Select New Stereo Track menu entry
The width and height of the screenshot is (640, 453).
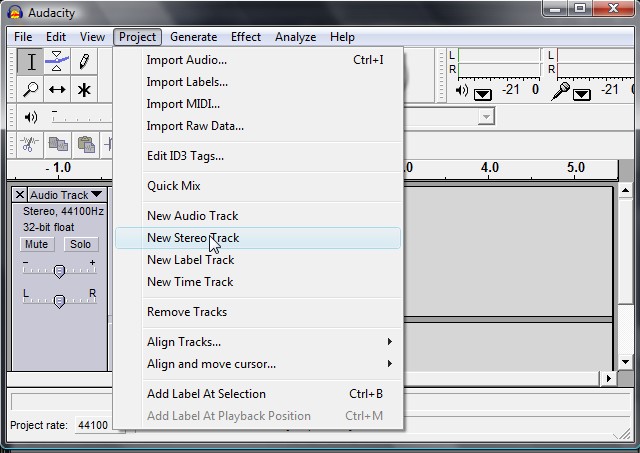[x=258, y=238]
